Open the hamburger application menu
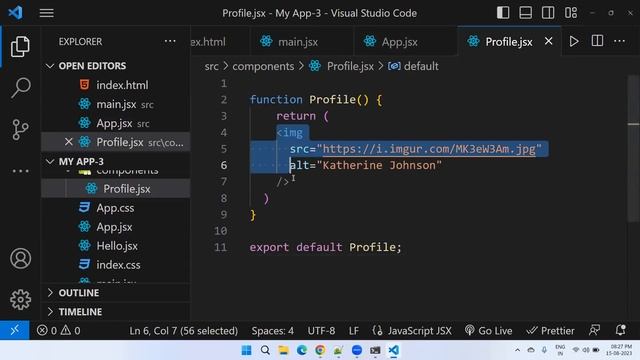640x360 pixels. click(x=47, y=13)
